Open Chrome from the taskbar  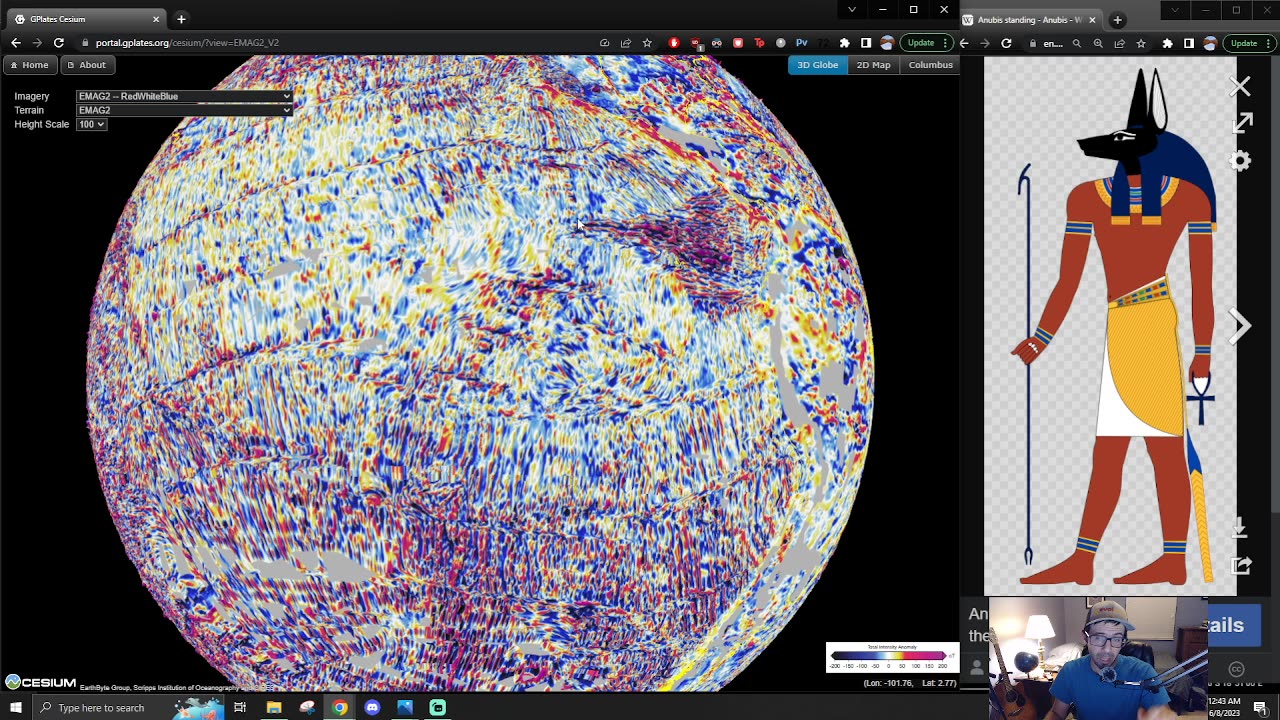pyautogui.click(x=340, y=708)
